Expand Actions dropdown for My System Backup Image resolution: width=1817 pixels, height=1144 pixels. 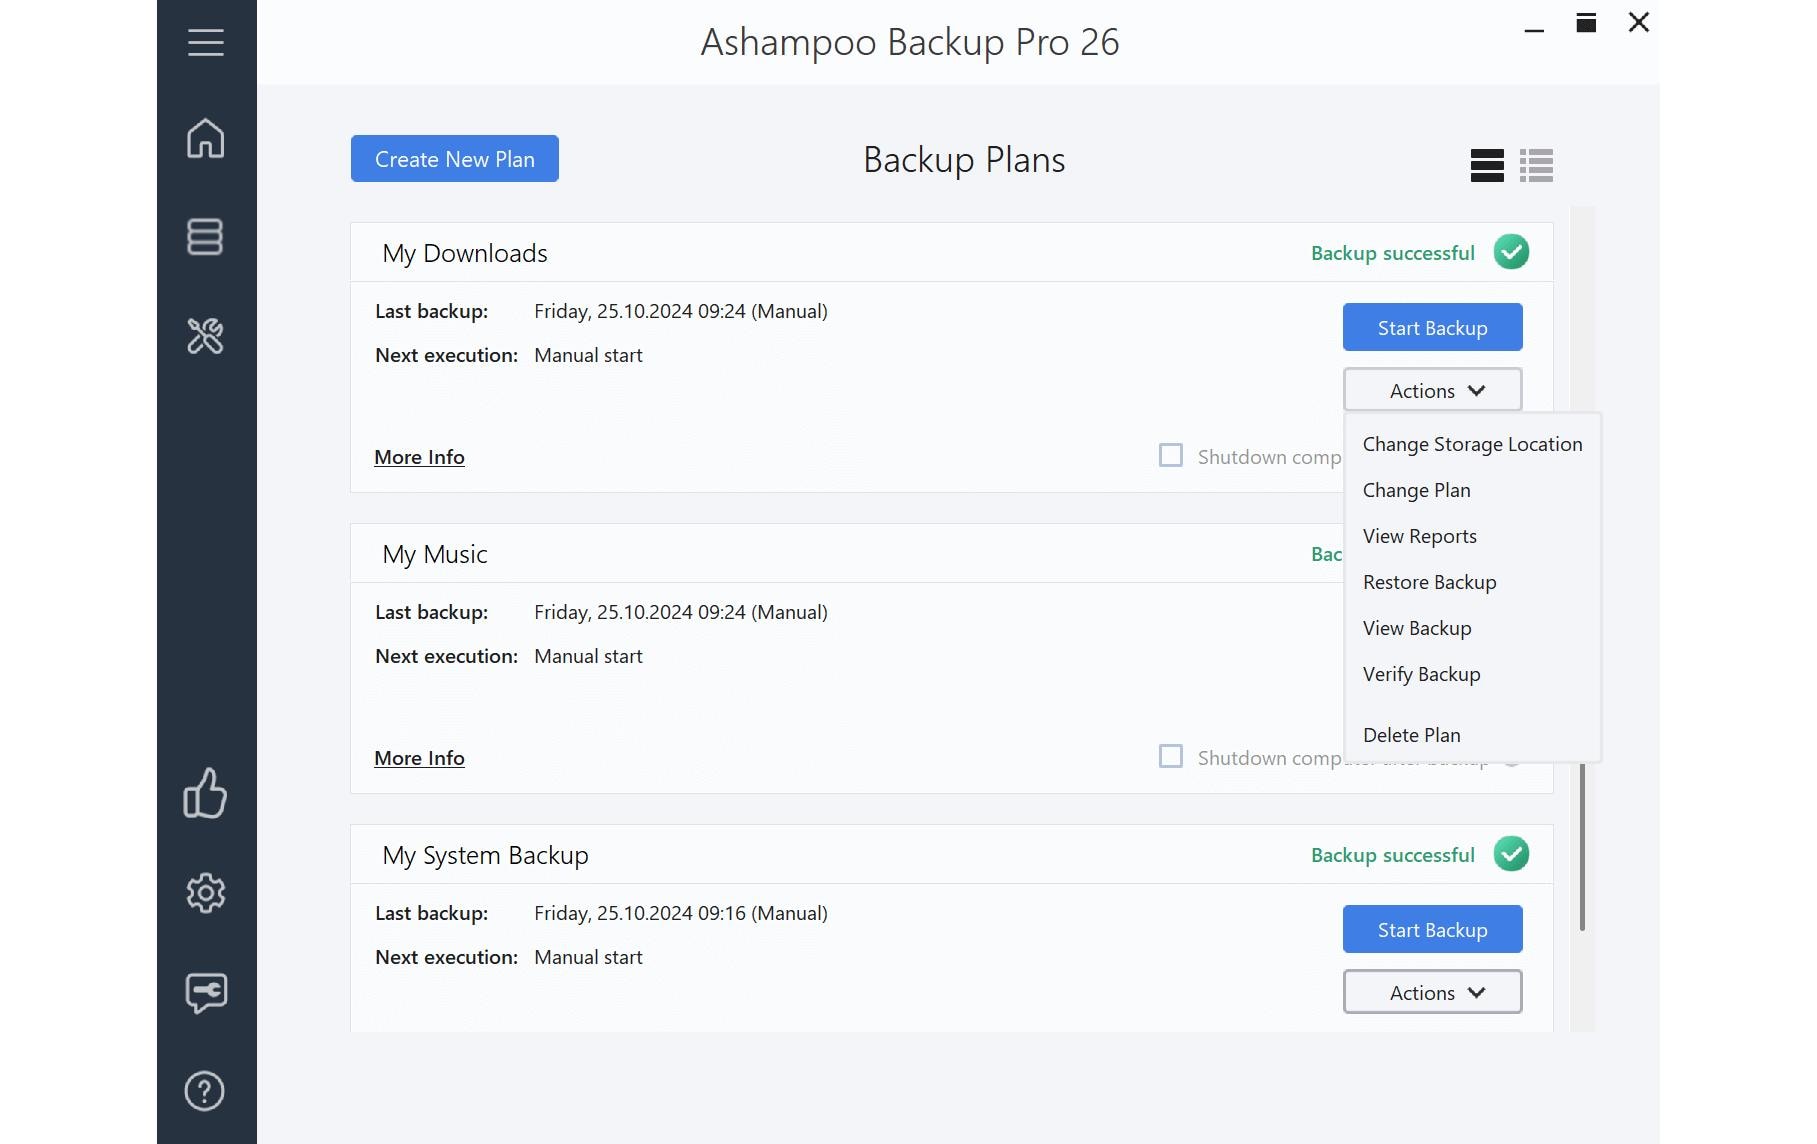tap(1432, 992)
